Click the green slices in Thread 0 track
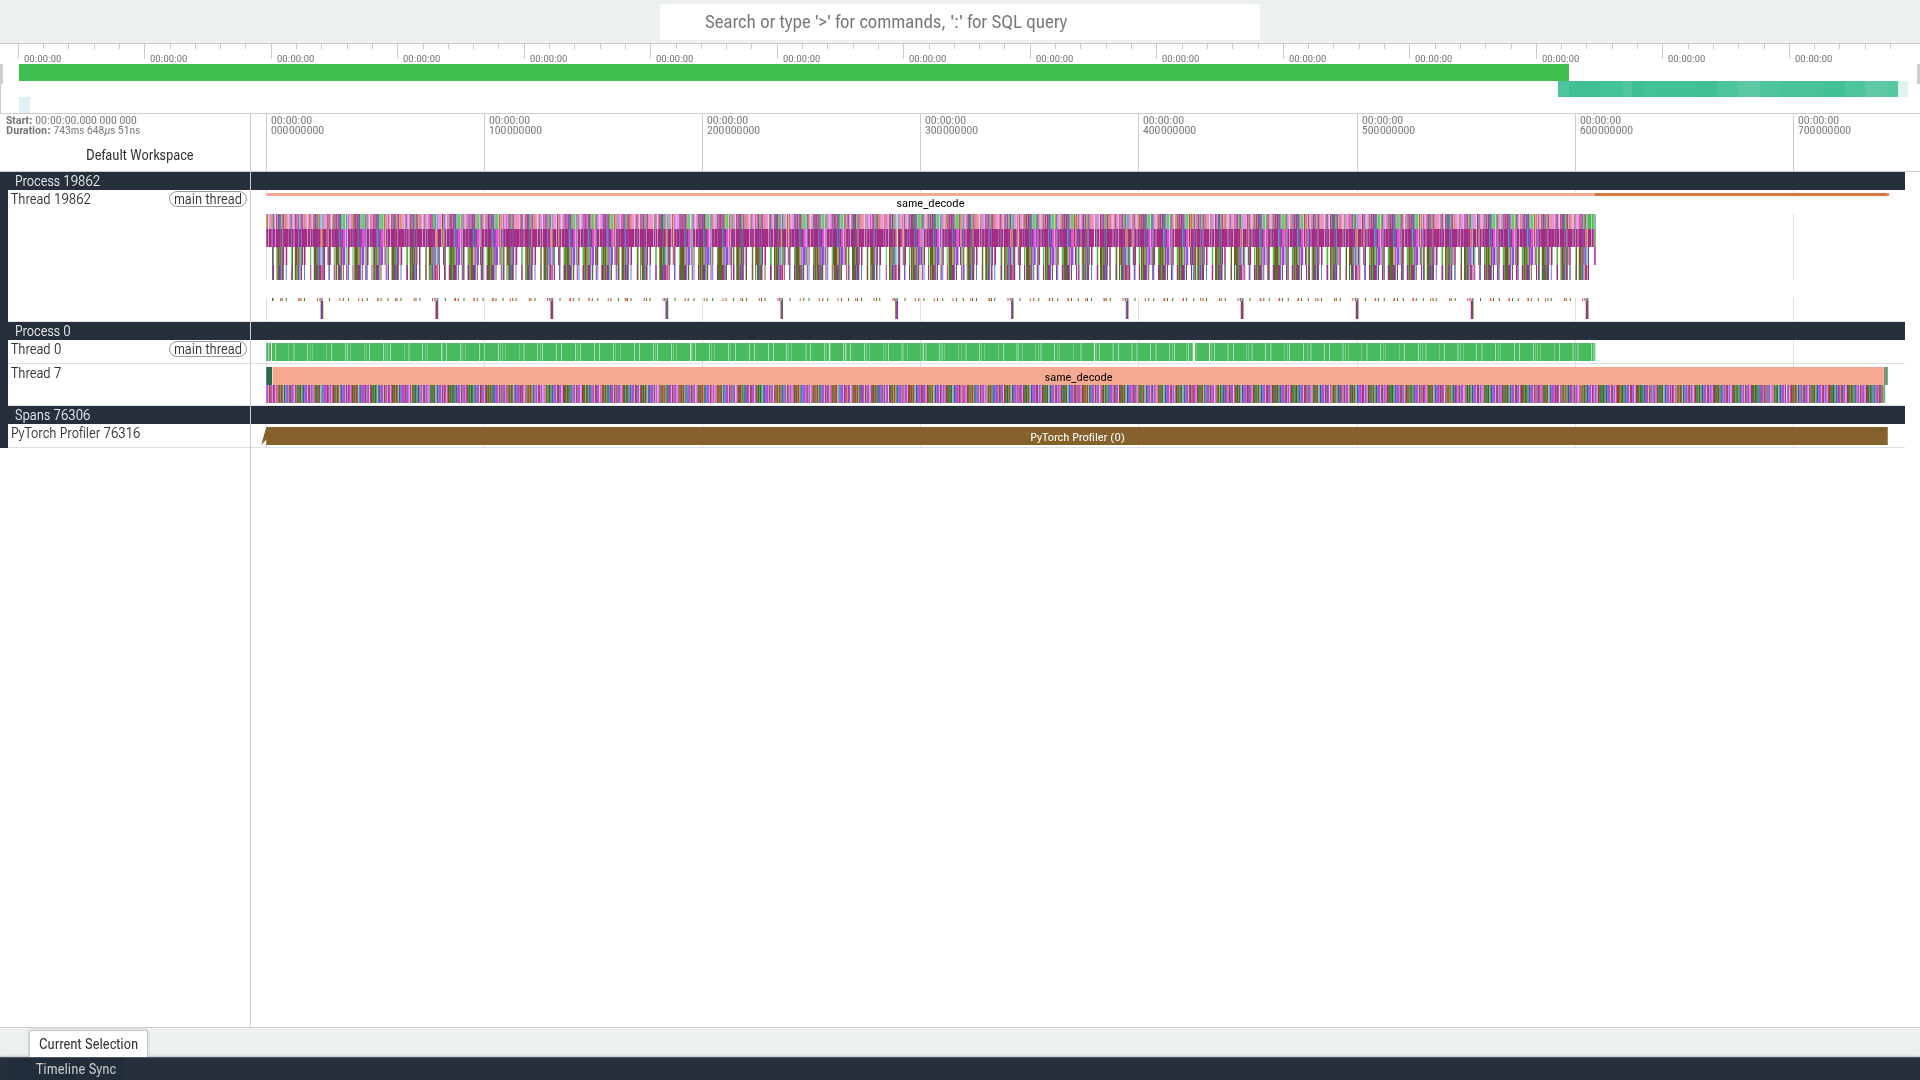 click(x=930, y=352)
